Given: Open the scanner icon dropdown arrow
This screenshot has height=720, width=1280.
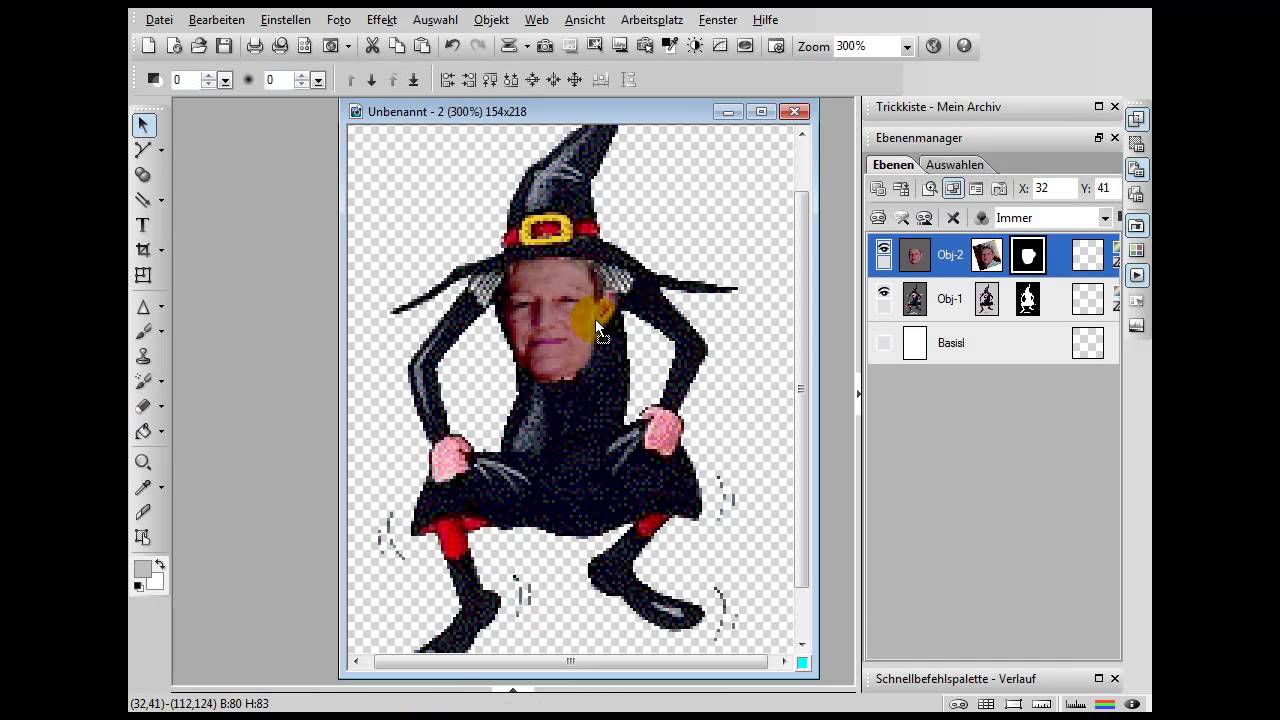Looking at the screenshot, I should (x=526, y=46).
